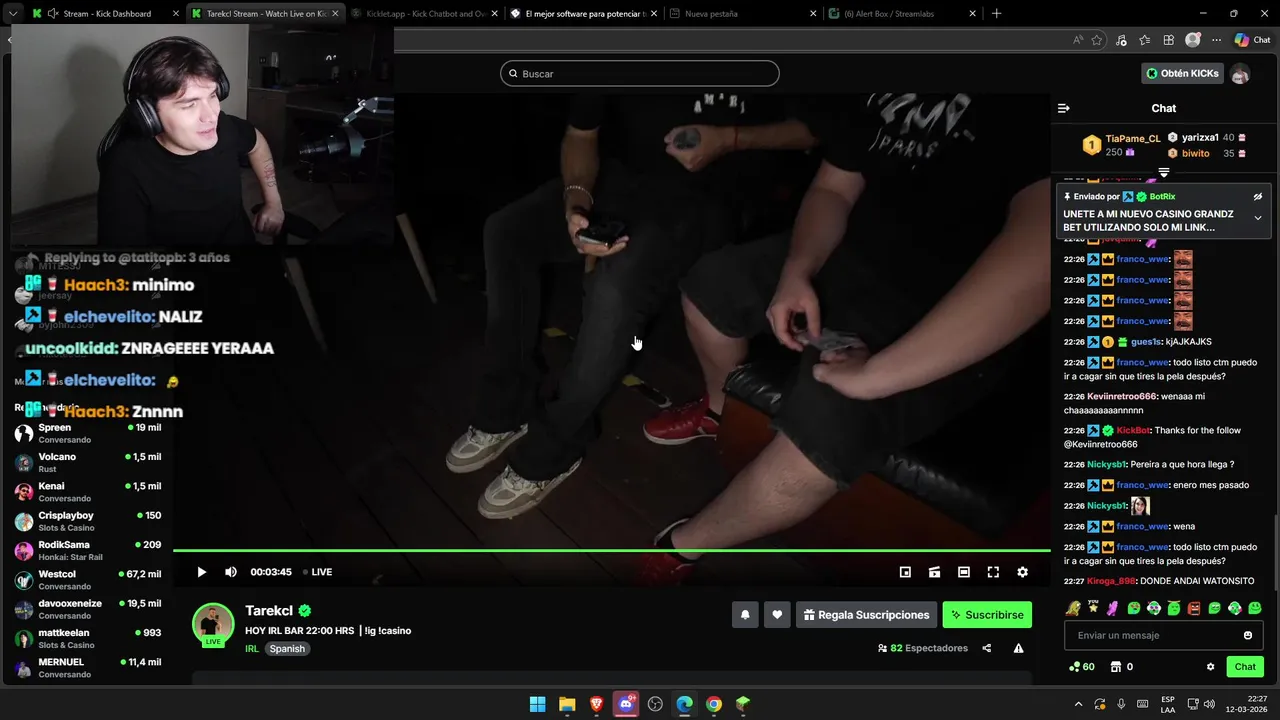
Task: Open browser profile avatar
Action: 1192,40
